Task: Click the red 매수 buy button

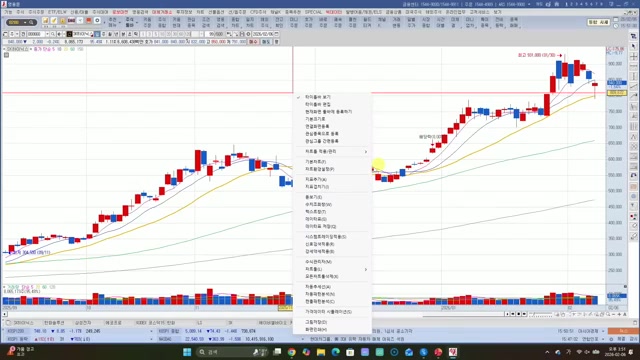Action: (x=253, y=42)
